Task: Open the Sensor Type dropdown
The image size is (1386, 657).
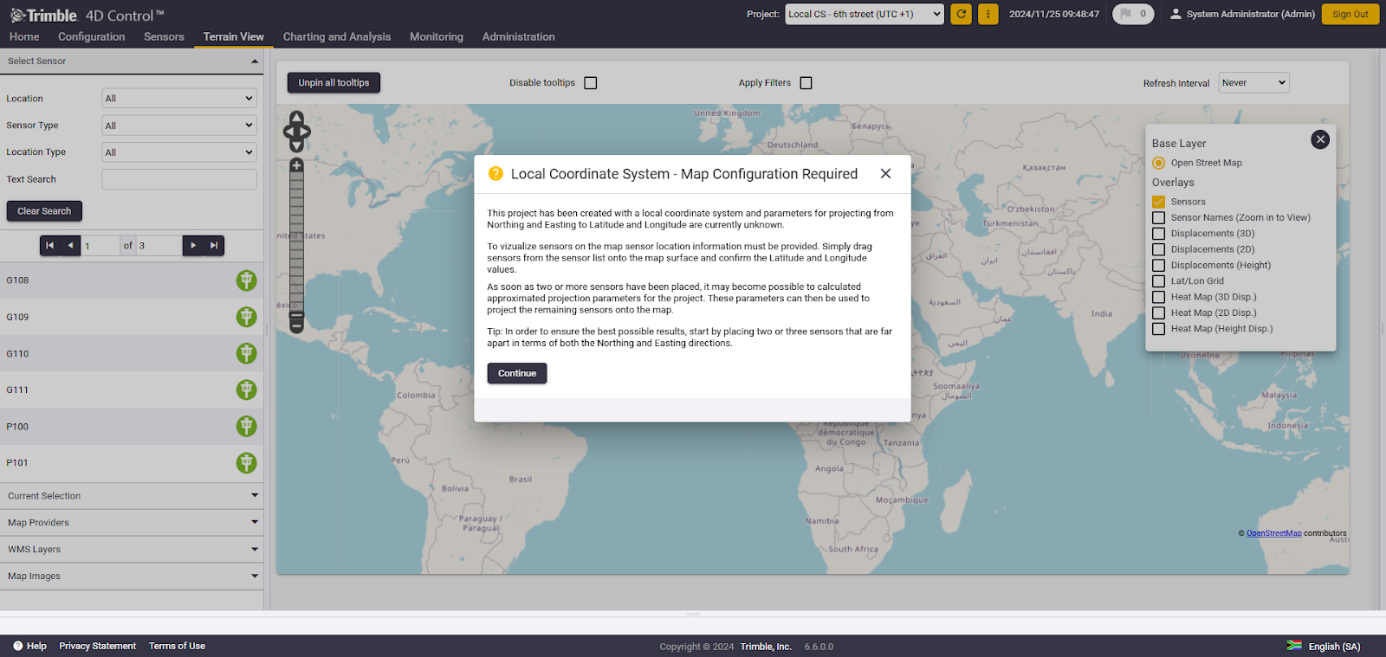Action: 179,126
